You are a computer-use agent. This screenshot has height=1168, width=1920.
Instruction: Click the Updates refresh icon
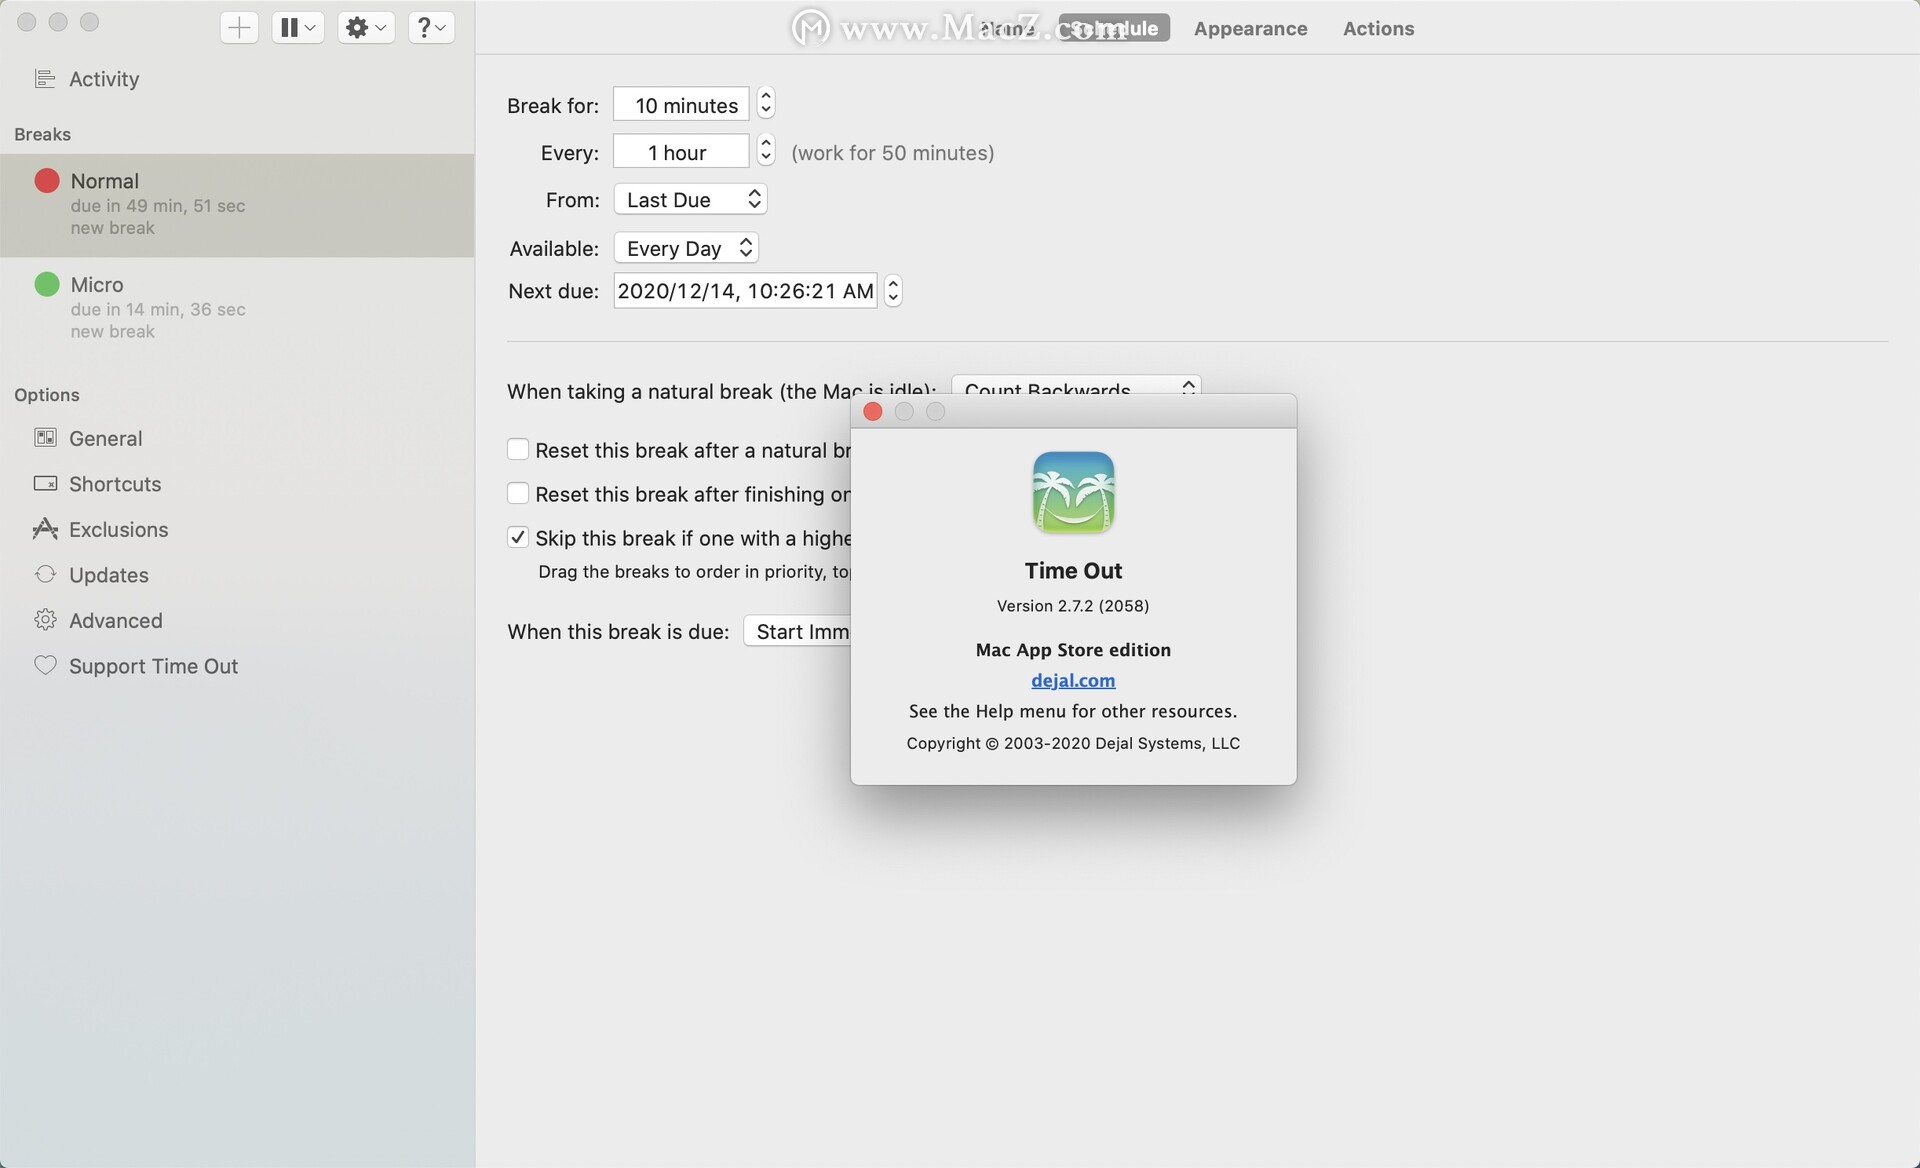pos(45,574)
